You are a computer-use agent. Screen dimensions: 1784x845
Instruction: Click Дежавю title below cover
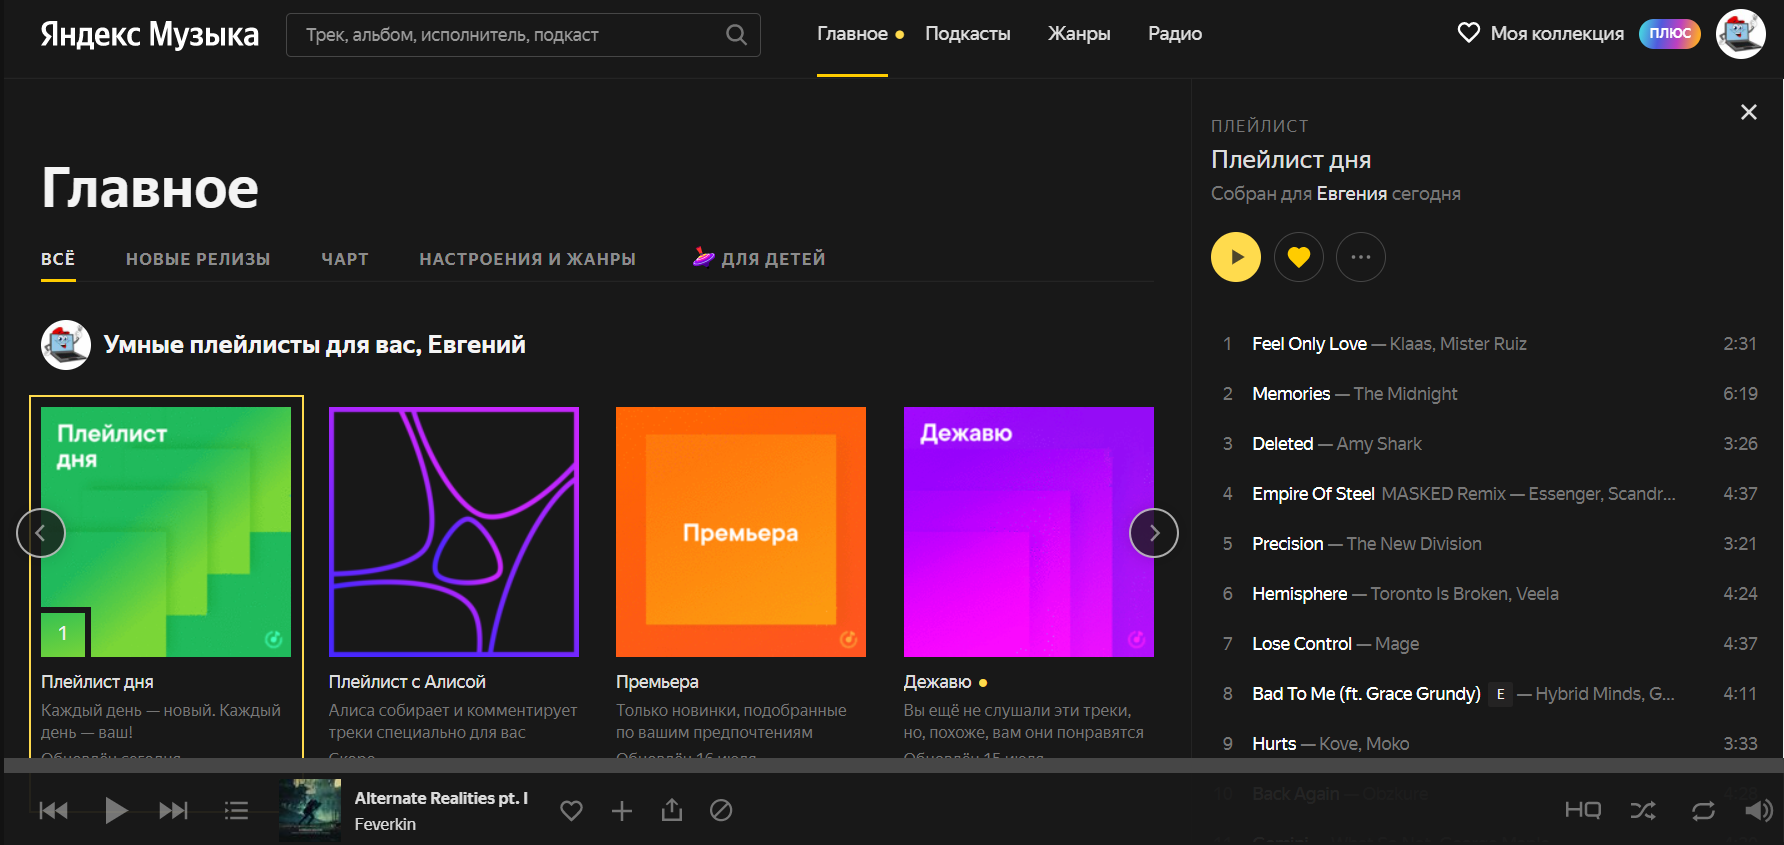click(x=937, y=682)
